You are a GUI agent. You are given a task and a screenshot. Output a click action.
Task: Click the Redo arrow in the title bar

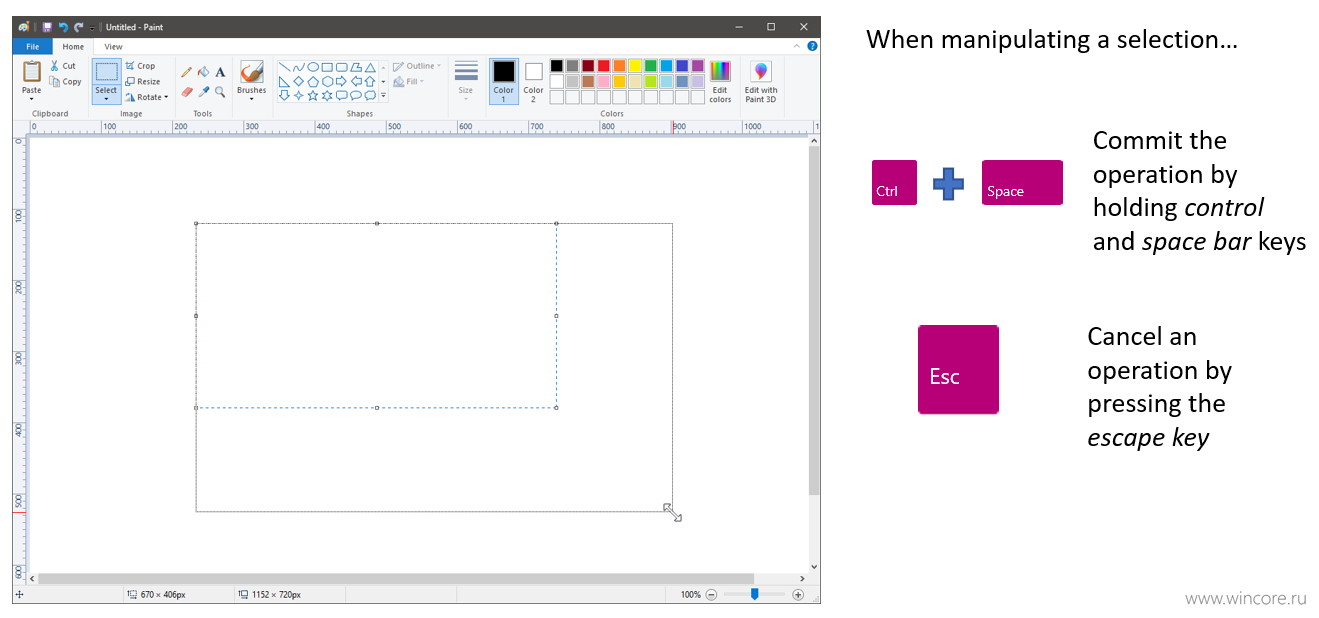pyautogui.click(x=78, y=27)
